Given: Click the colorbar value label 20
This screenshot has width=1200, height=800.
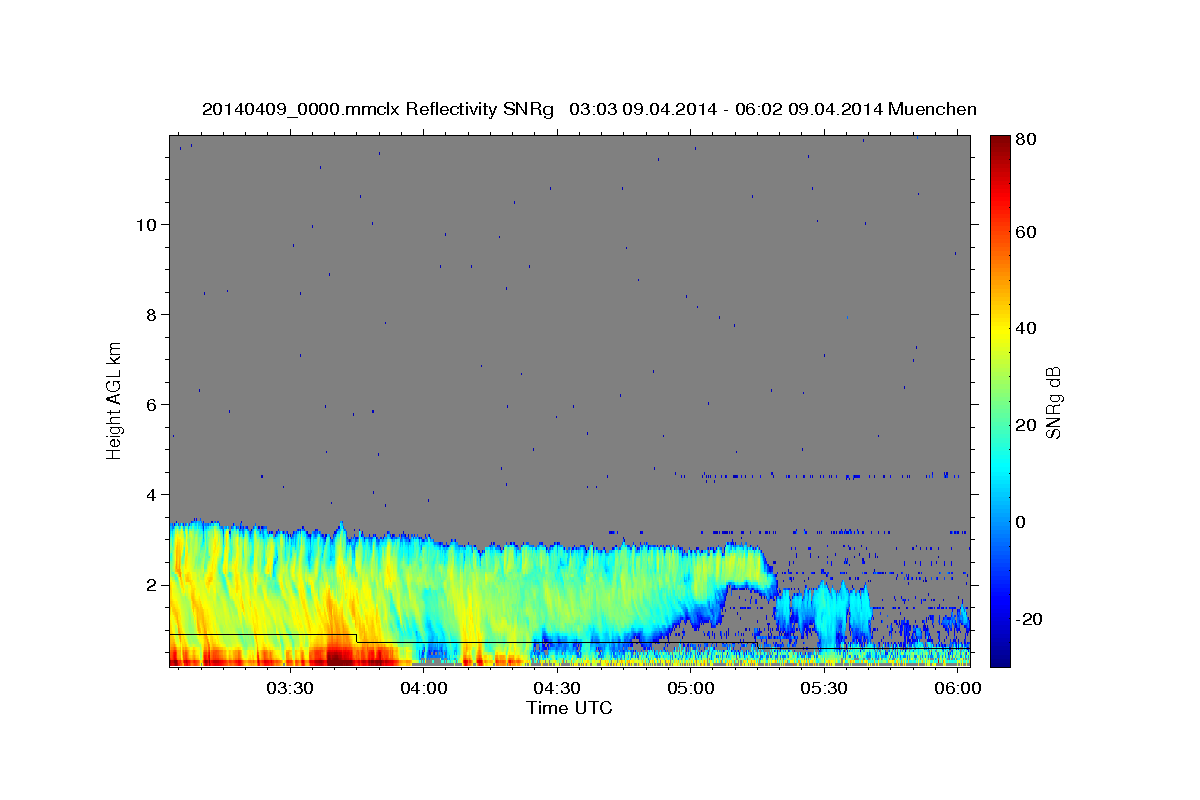Looking at the screenshot, I should tap(1025, 425).
